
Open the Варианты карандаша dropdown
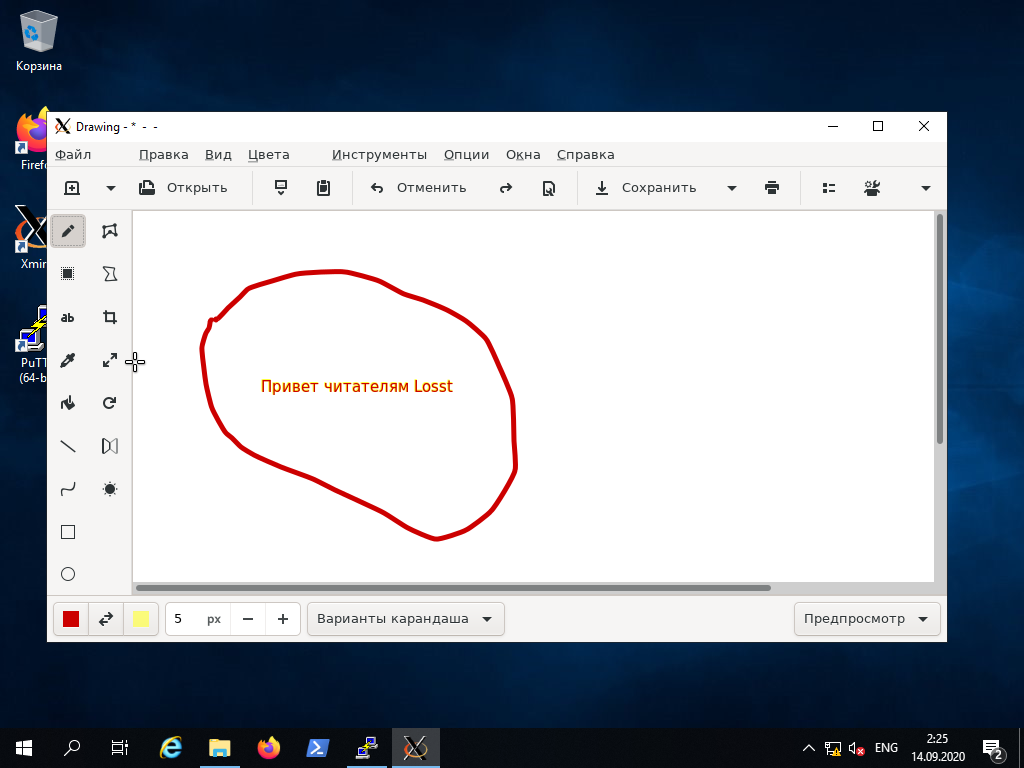click(x=405, y=619)
